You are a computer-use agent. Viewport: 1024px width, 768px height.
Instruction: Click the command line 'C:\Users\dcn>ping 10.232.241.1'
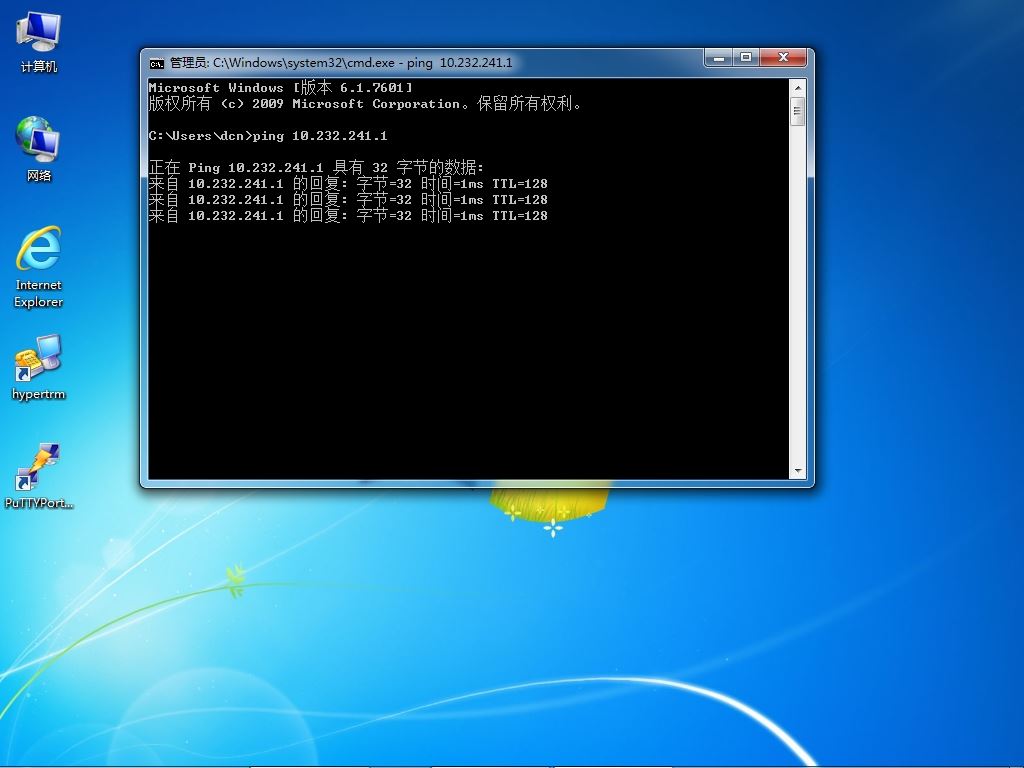click(x=268, y=136)
